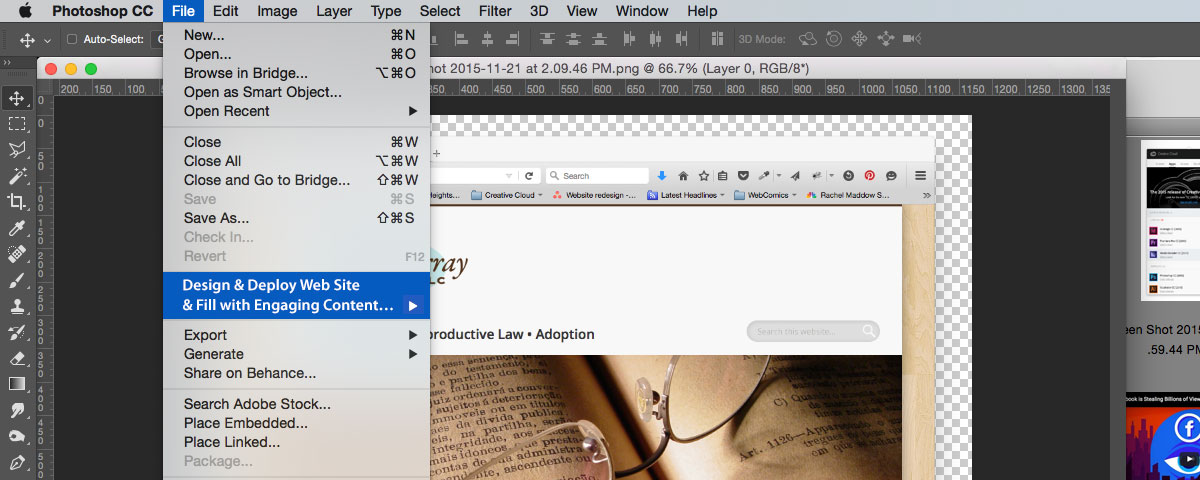Choose Search Adobe Stock...
The height and width of the screenshot is (480, 1200).
click(296, 404)
